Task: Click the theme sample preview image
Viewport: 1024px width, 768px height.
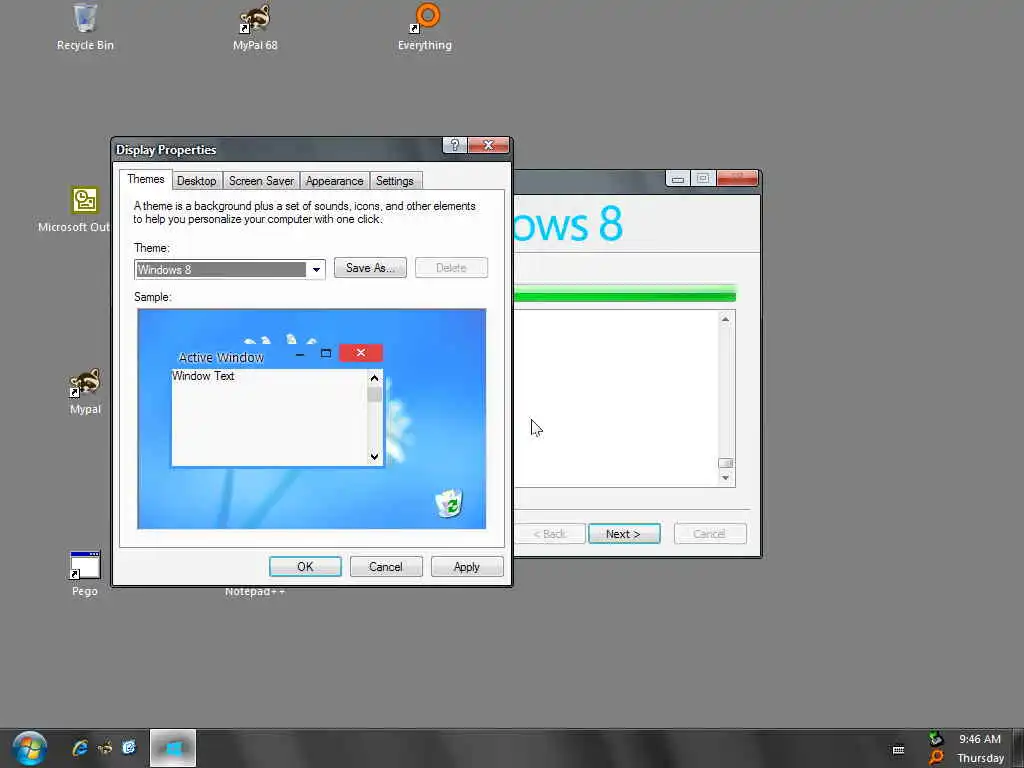Action: click(312, 419)
